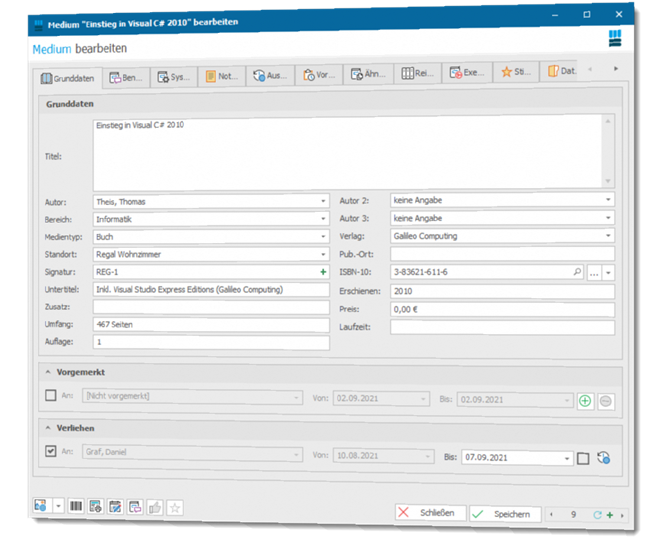The height and width of the screenshot is (546, 650).
Task: Click the green plus to add new record
Action: click(610, 515)
